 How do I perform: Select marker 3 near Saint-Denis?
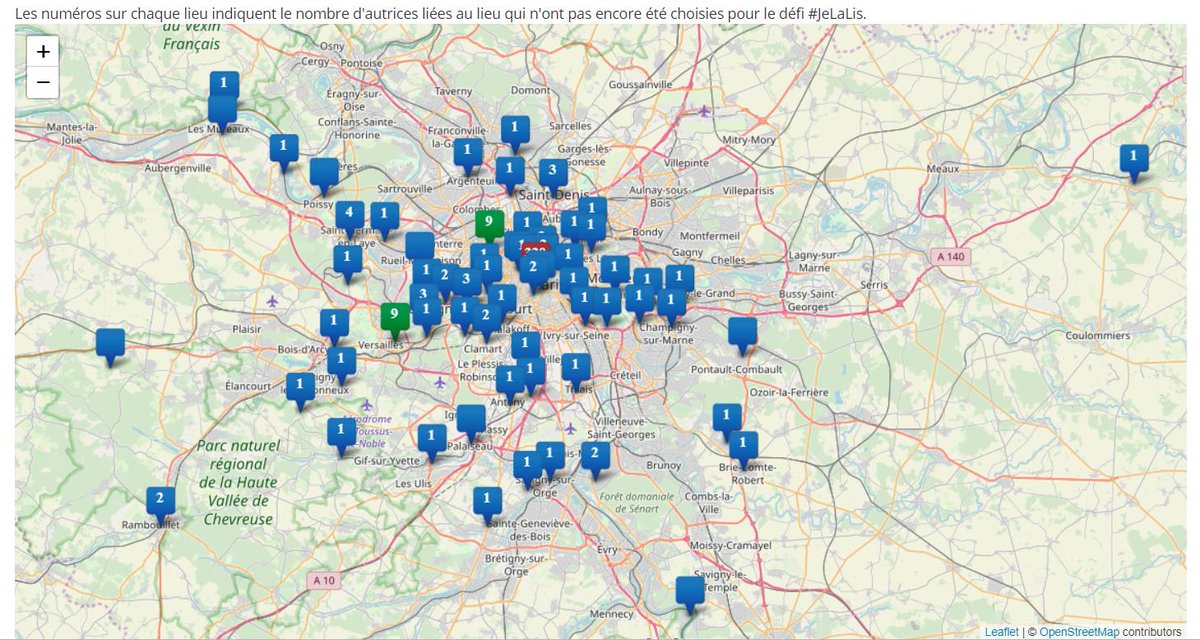(x=553, y=172)
